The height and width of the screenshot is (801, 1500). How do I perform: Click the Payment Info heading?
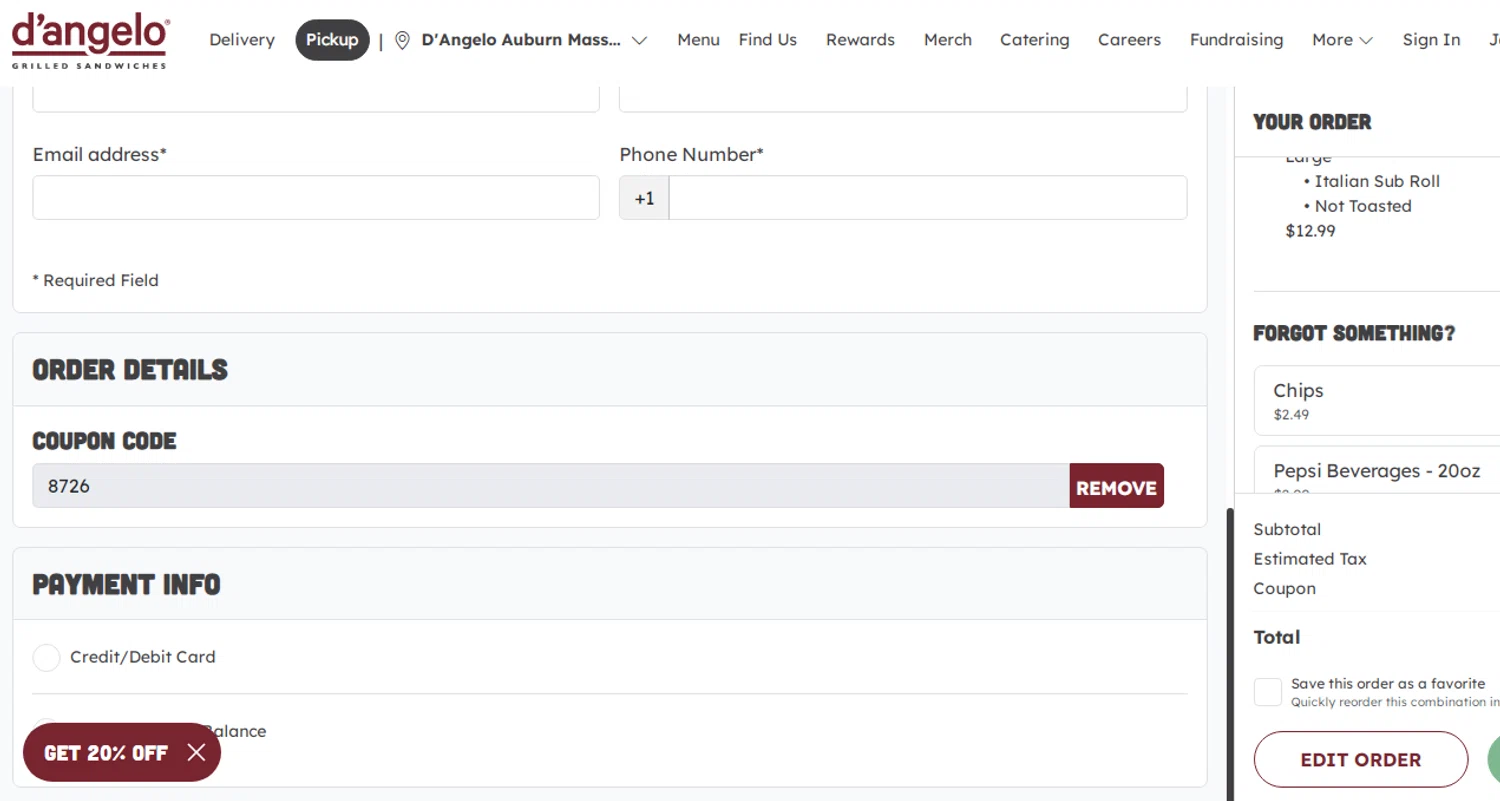coord(126,584)
